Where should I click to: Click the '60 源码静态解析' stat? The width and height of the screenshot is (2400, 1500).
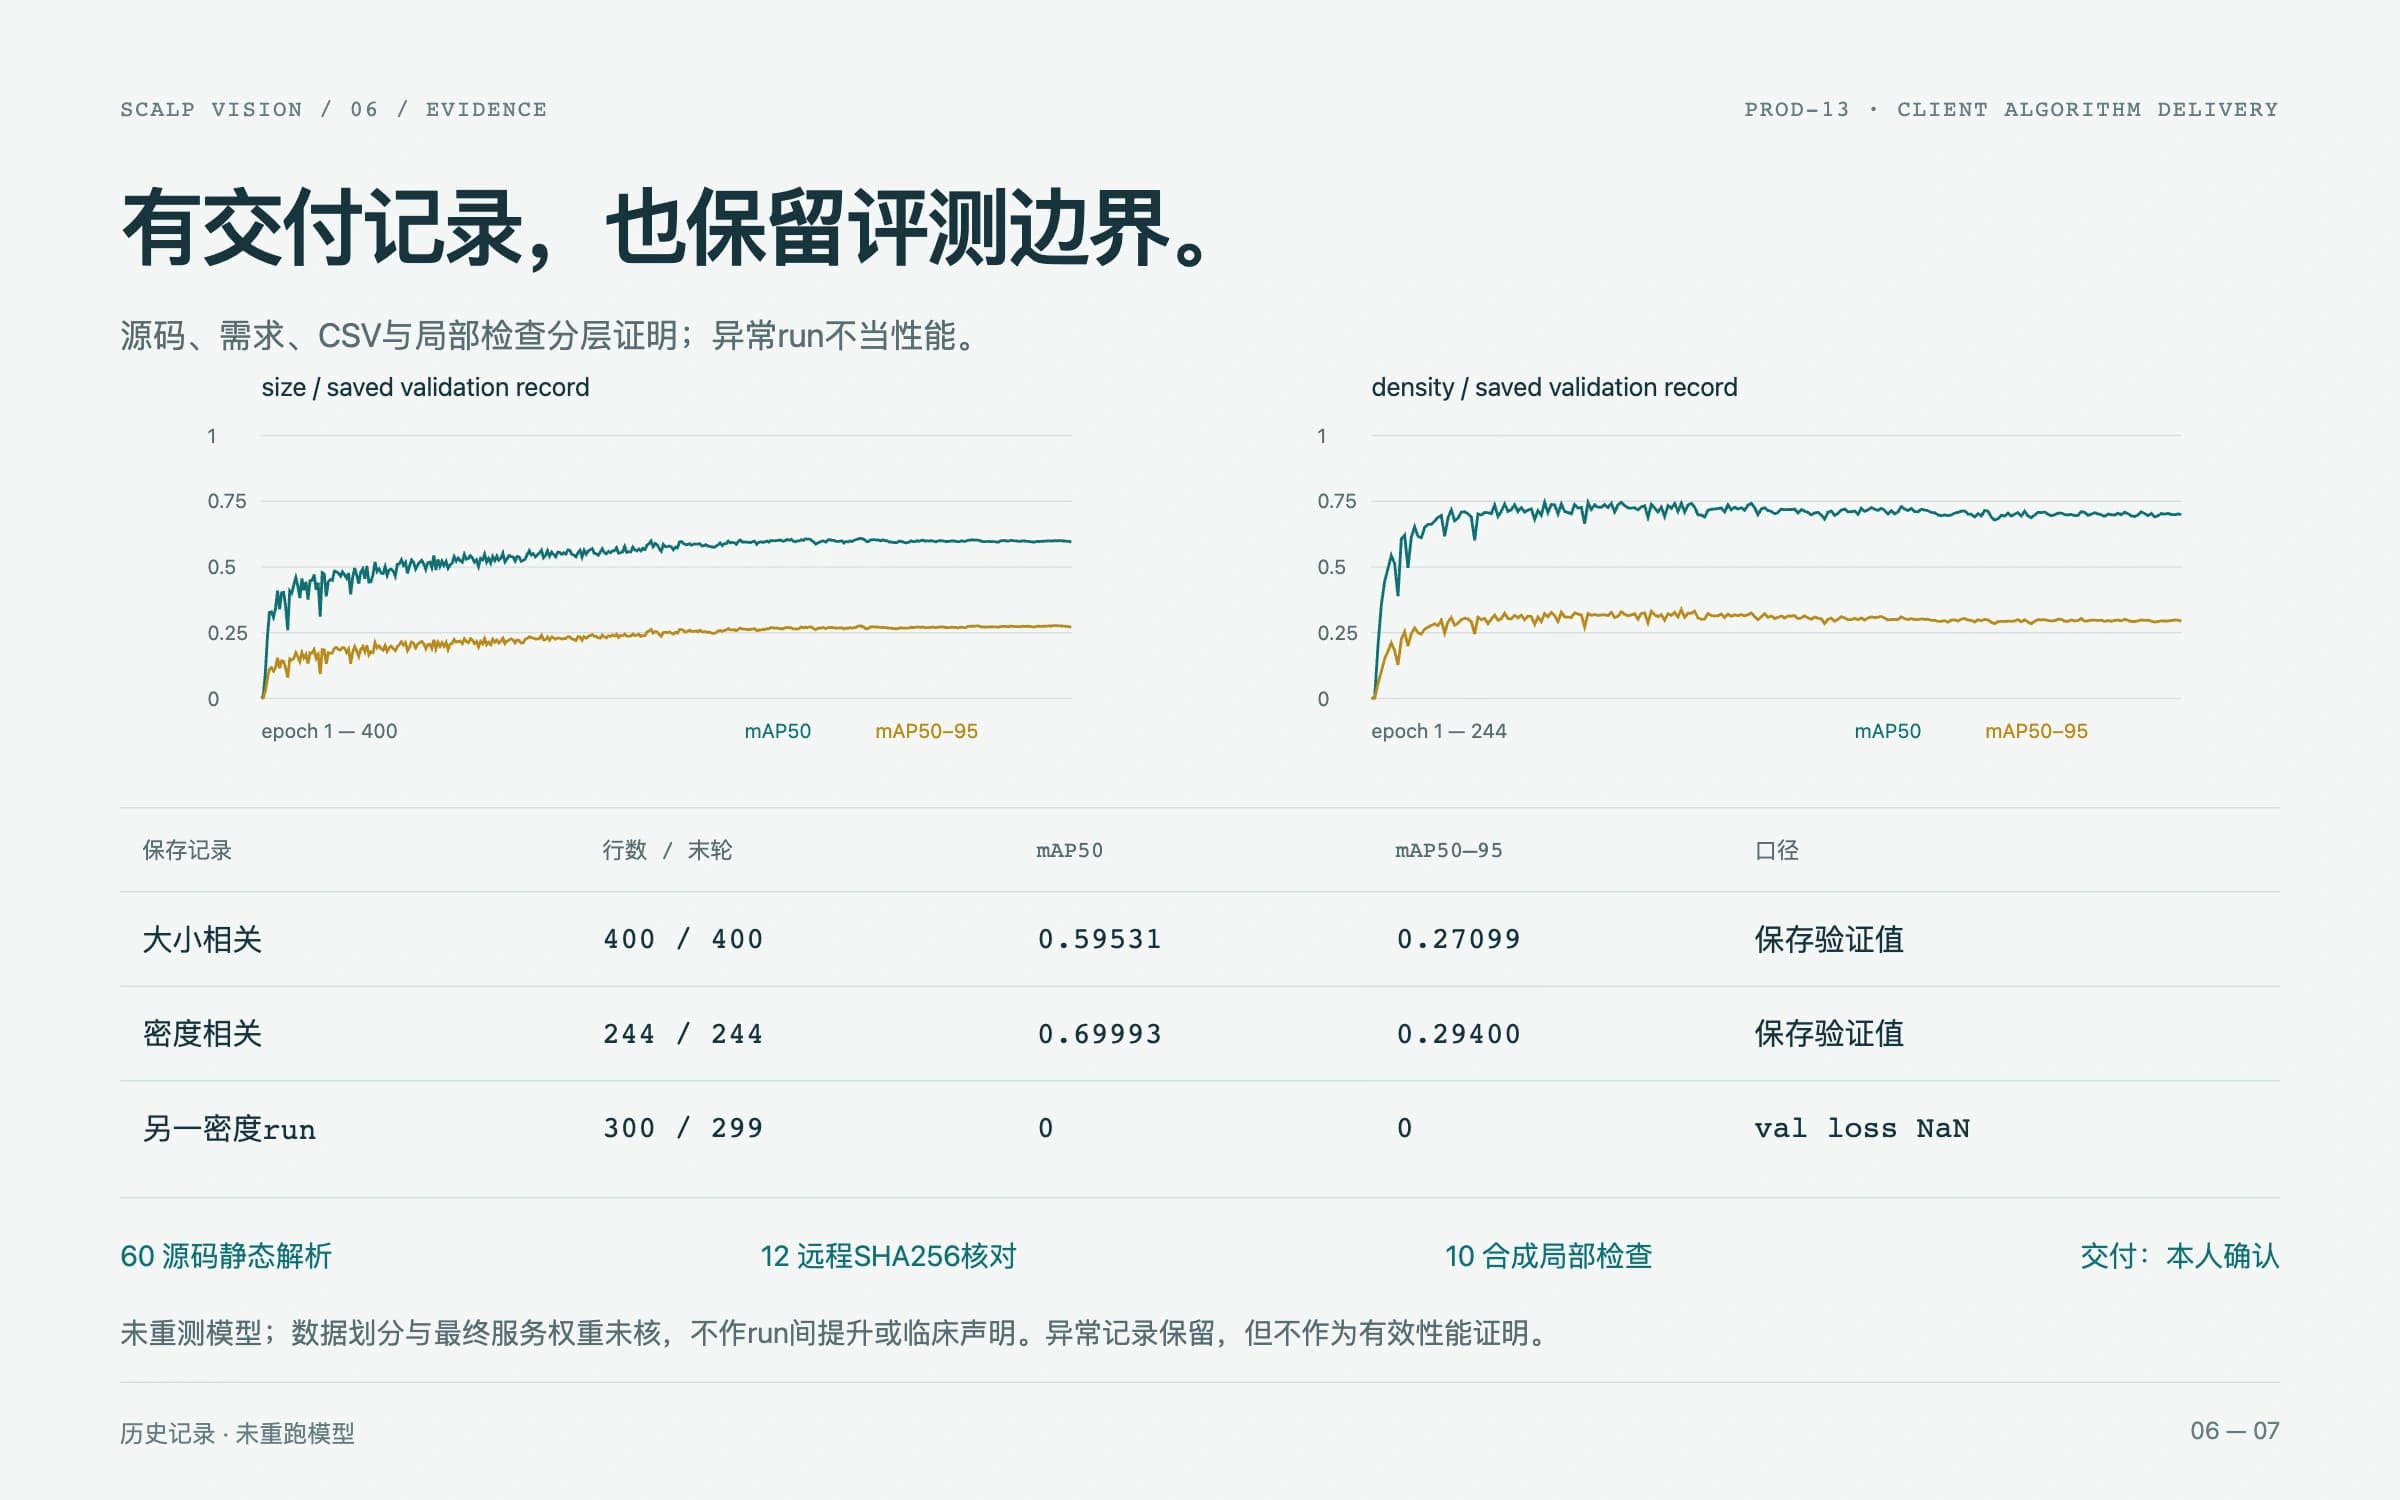(226, 1256)
